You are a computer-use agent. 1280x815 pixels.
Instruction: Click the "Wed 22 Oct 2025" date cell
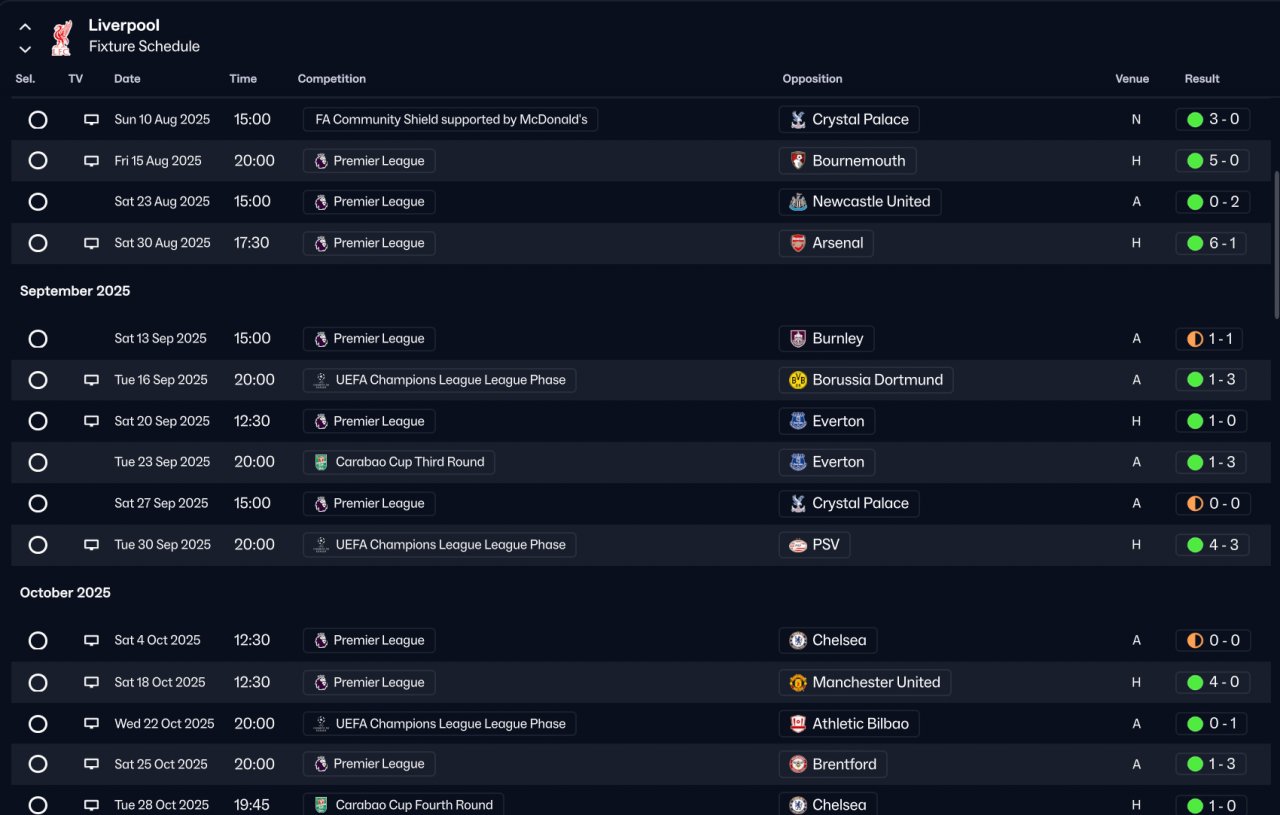165,724
